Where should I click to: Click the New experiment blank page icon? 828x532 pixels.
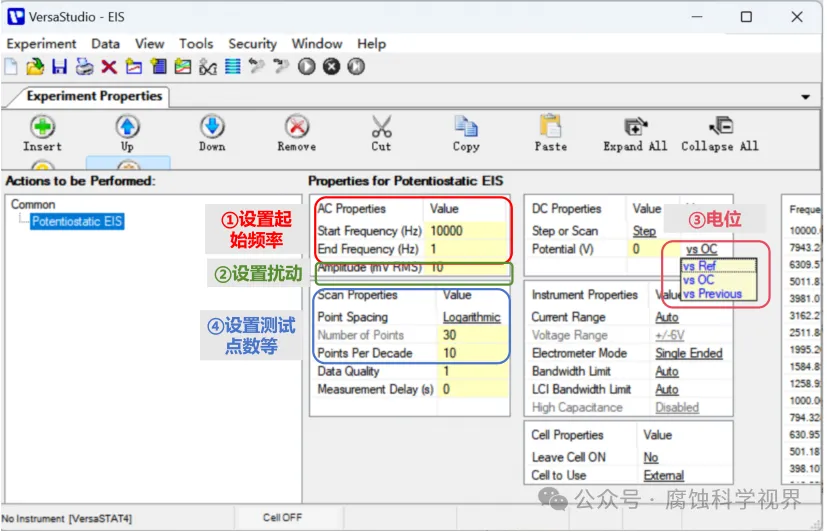click(x=11, y=67)
